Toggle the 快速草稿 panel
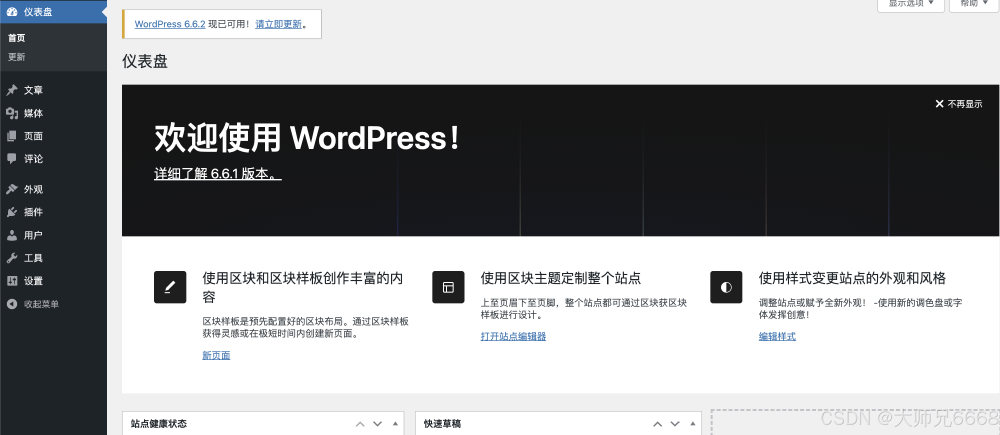1000x435 pixels. point(693,424)
